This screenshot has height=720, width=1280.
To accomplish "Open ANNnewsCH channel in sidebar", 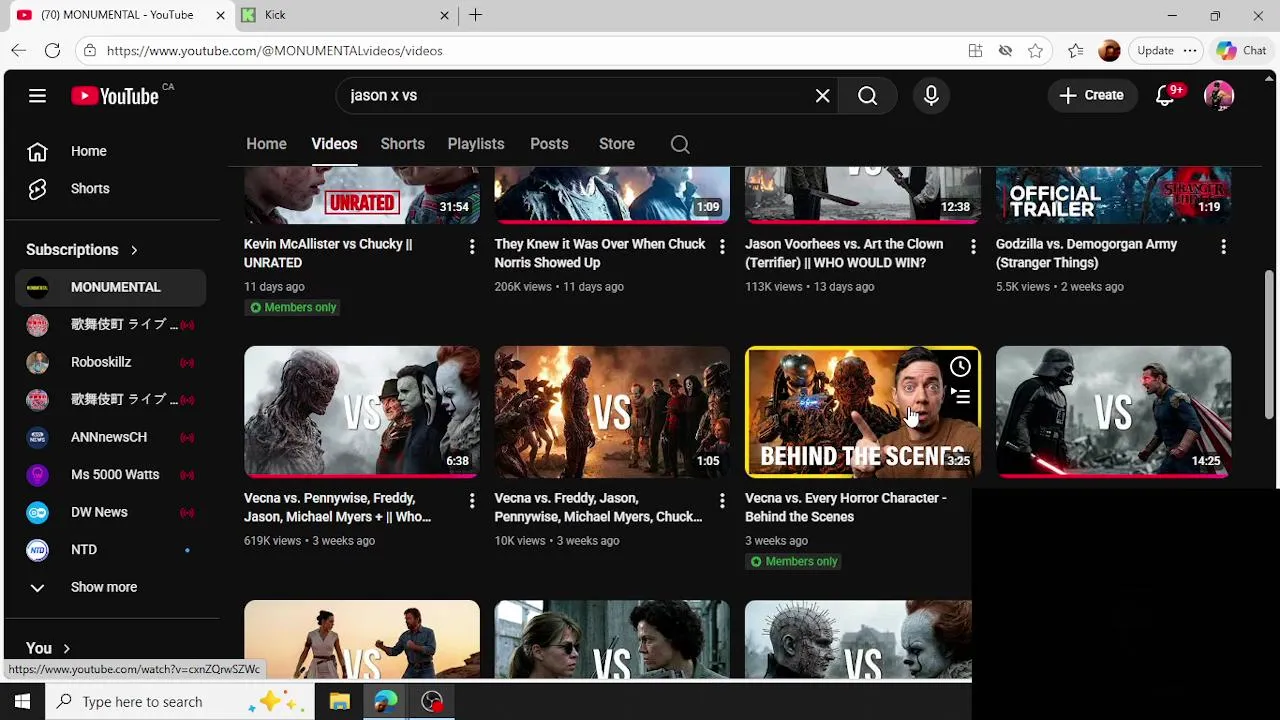I will 110,438.
